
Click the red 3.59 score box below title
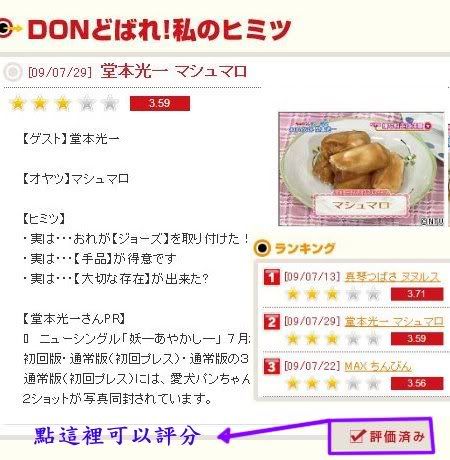pyautogui.click(x=160, y=103)
